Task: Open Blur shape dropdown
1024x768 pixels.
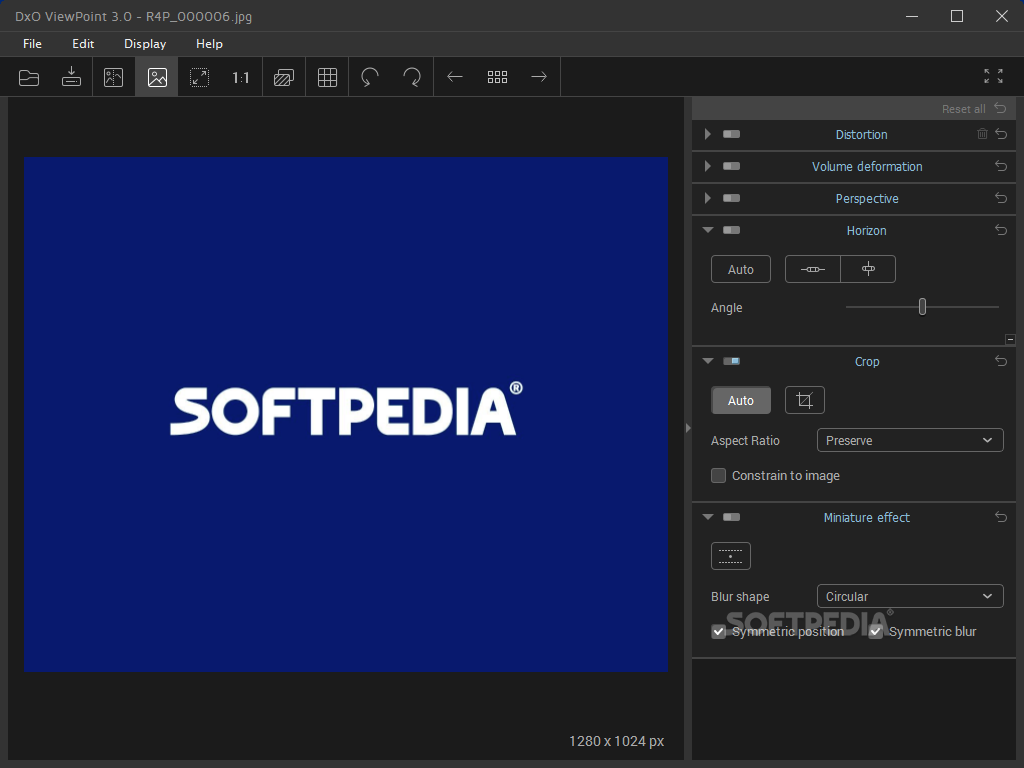Action: click(x=910, y=596)
